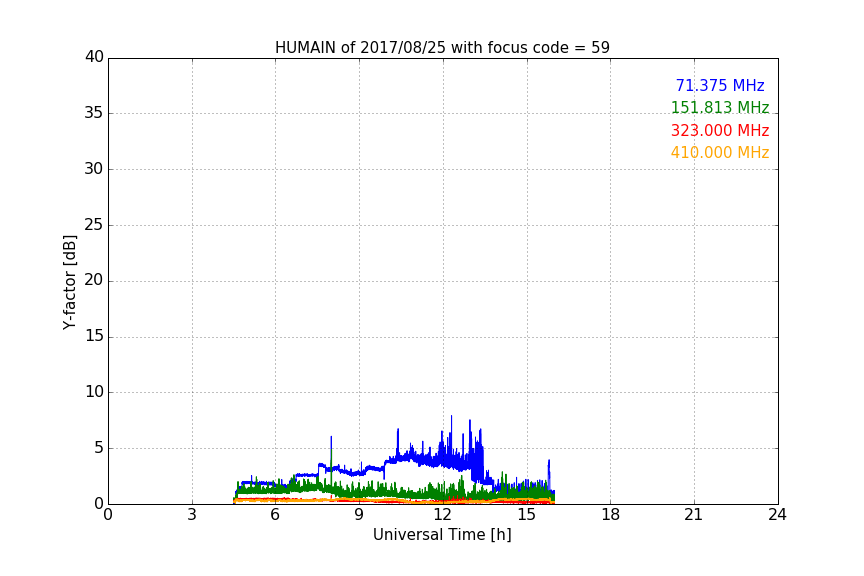This screenshot has height=576, width=864.
Task: Click the Y-factor [dB] axis label
Action: point(69,282)
